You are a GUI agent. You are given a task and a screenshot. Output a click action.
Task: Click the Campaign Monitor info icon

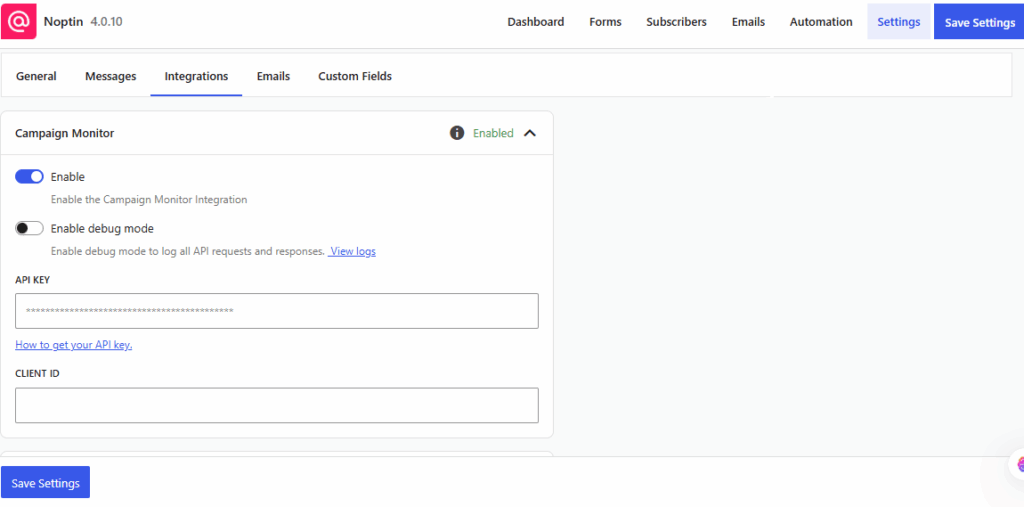point(457,133)
